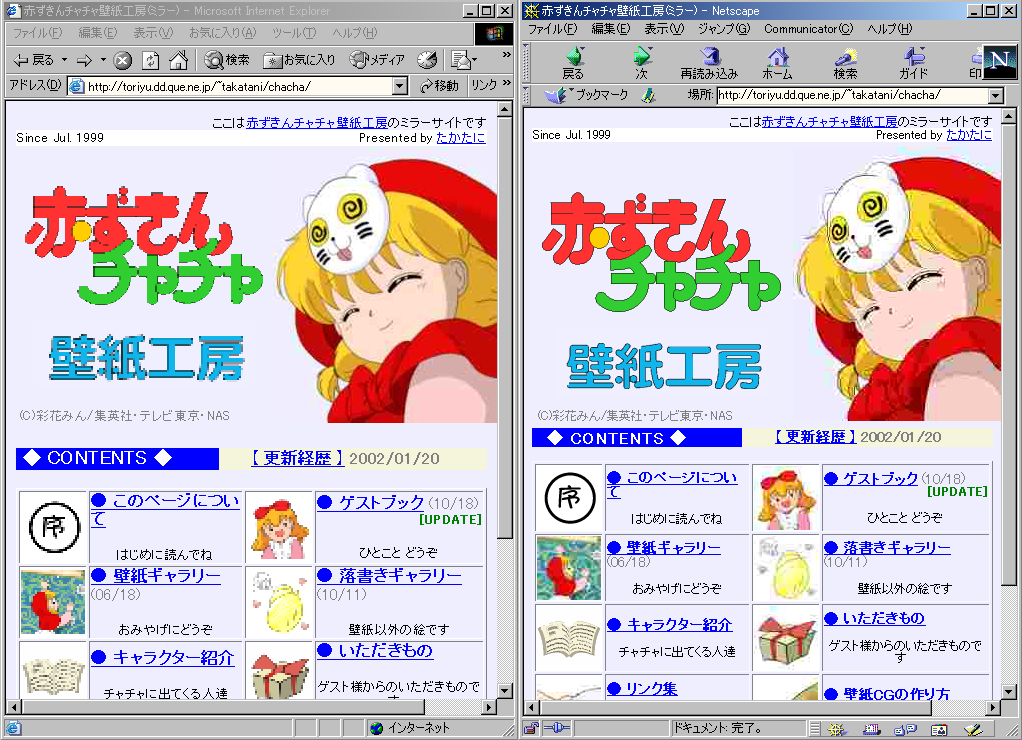1022x740 pixels.
Task: Click the horizontal scroll right arrow in Internet Explorer
Action: [489, 706]
